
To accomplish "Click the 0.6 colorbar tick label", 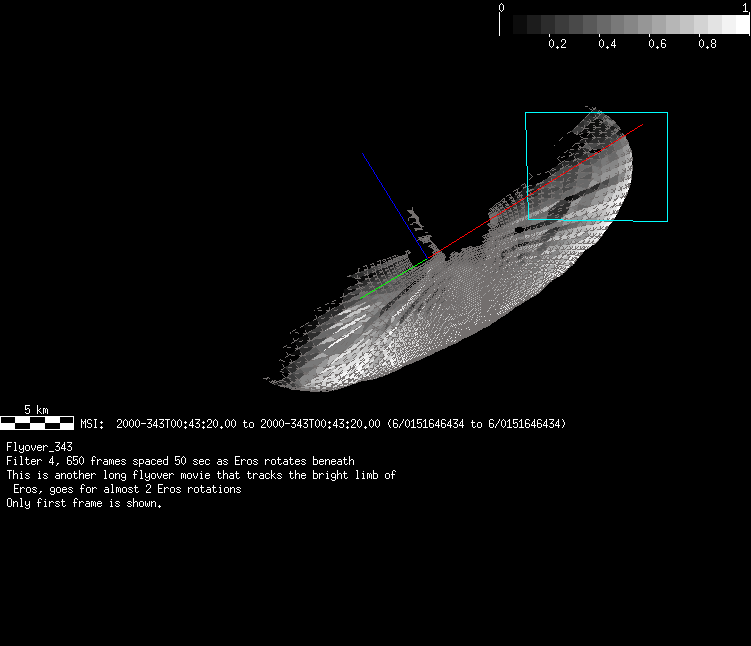I will [657, 45].
